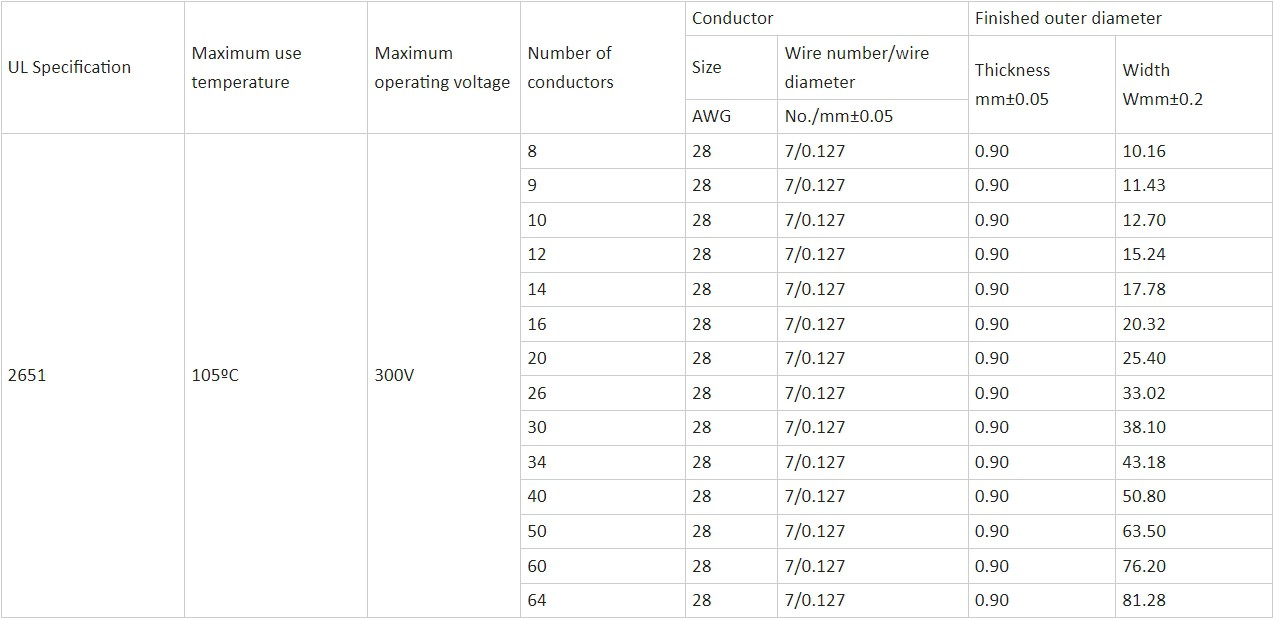
Task: Click the Width Wmm±0.2 header cell
Action: [1162, 84]
